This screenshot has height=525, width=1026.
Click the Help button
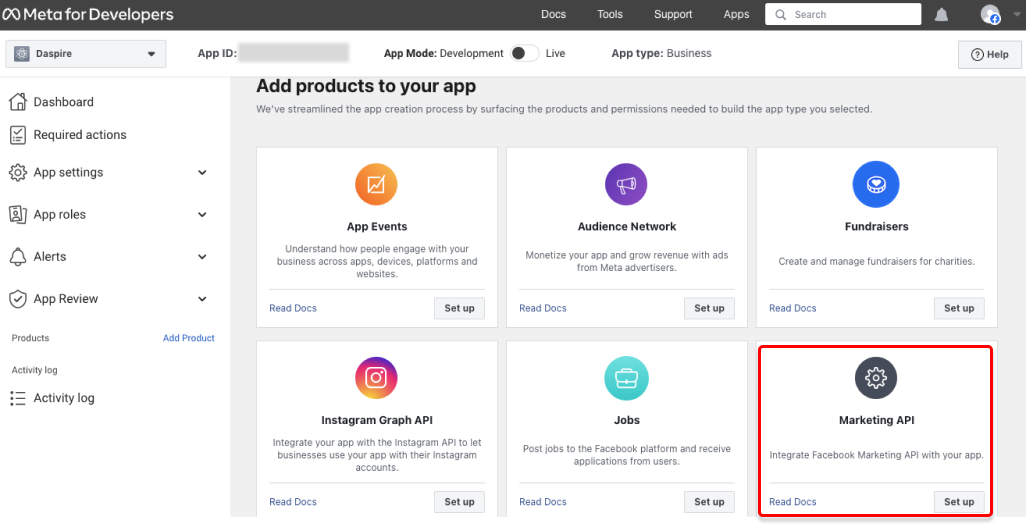(x=989, y=54)
